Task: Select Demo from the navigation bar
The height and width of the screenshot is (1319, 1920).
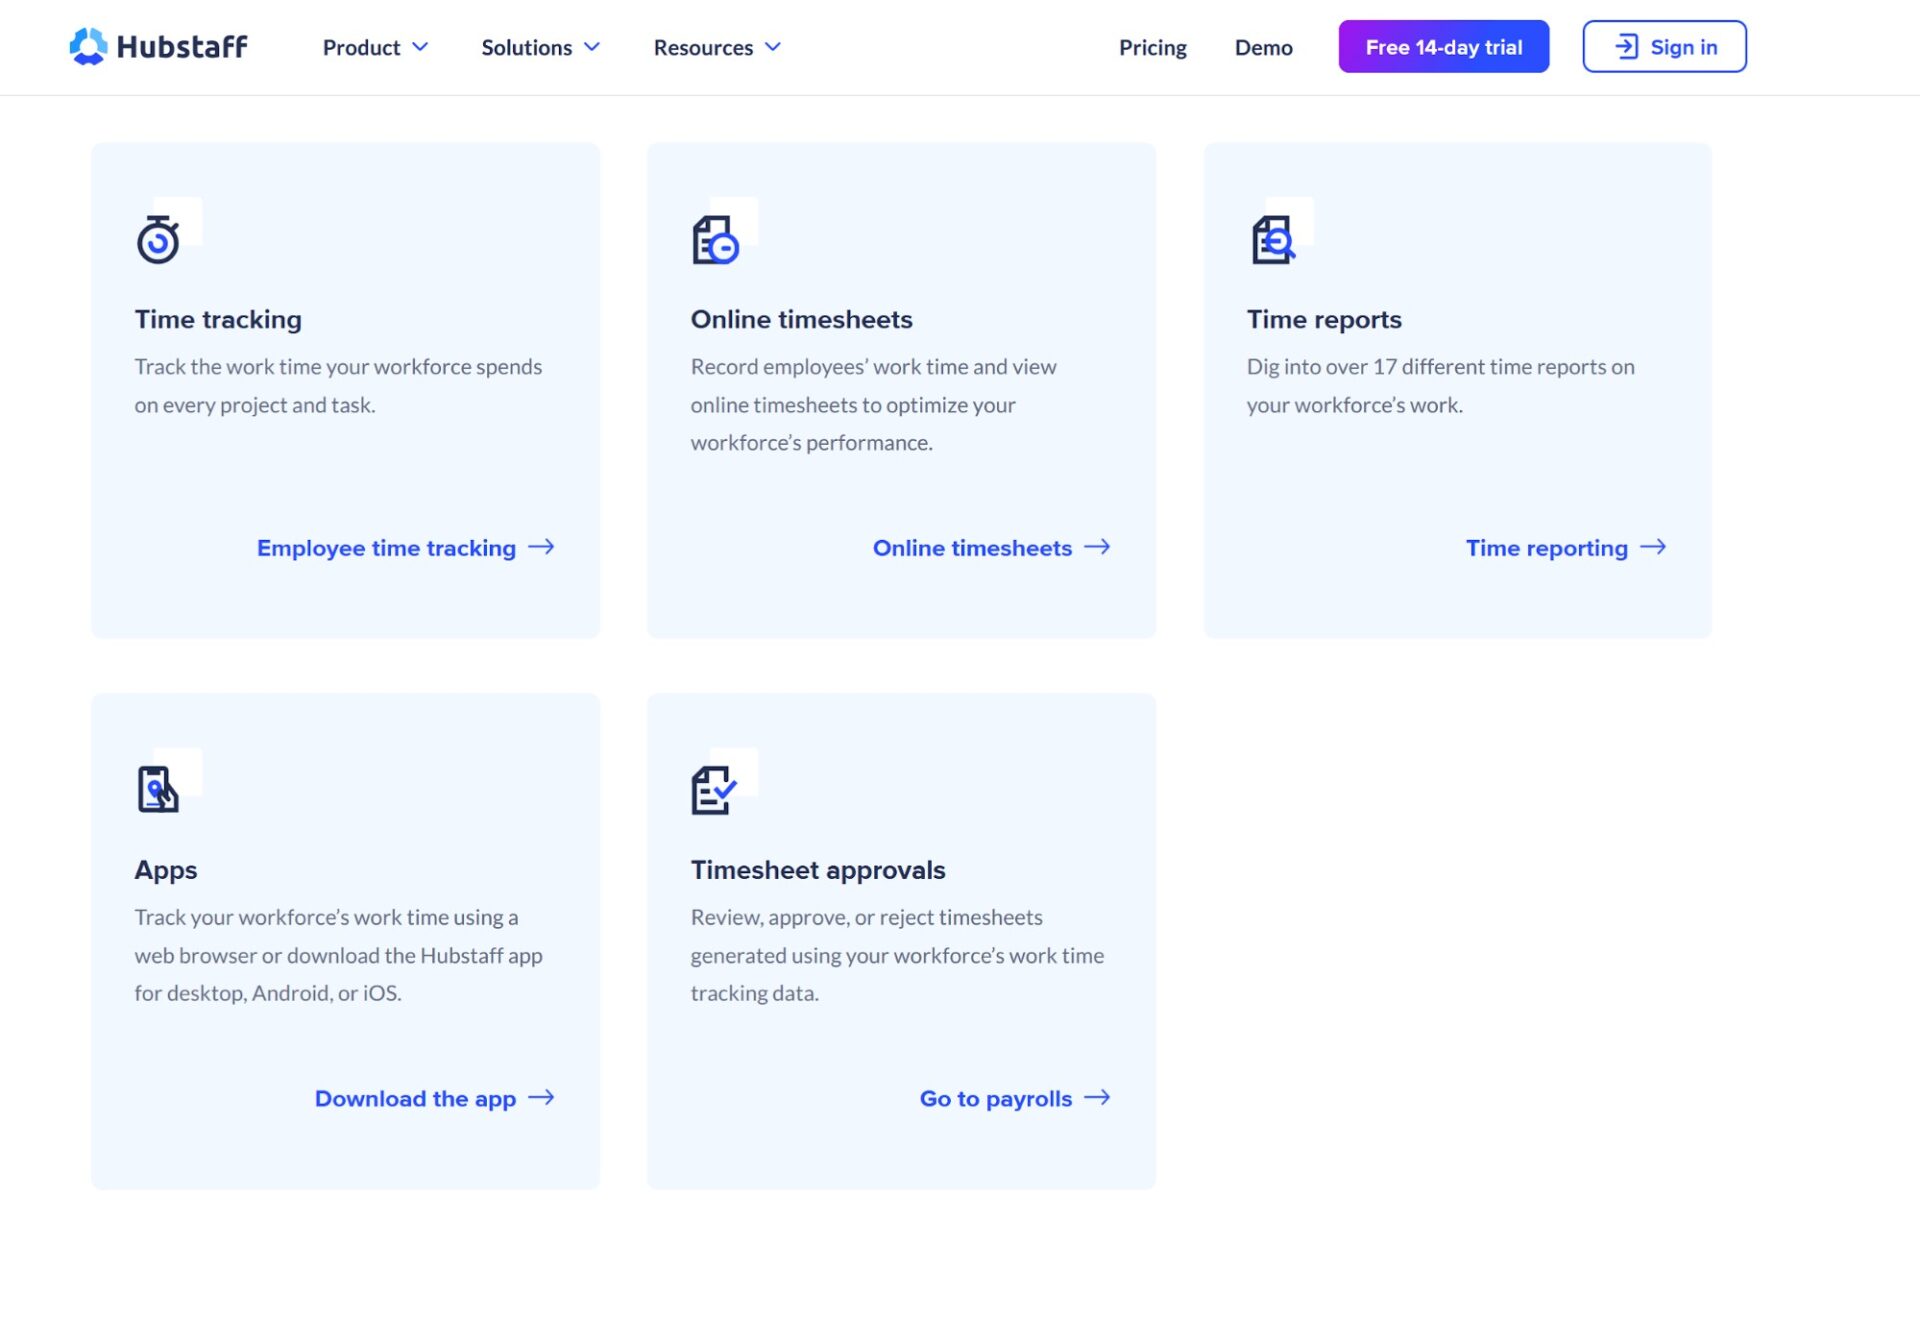Action: 1263,47
